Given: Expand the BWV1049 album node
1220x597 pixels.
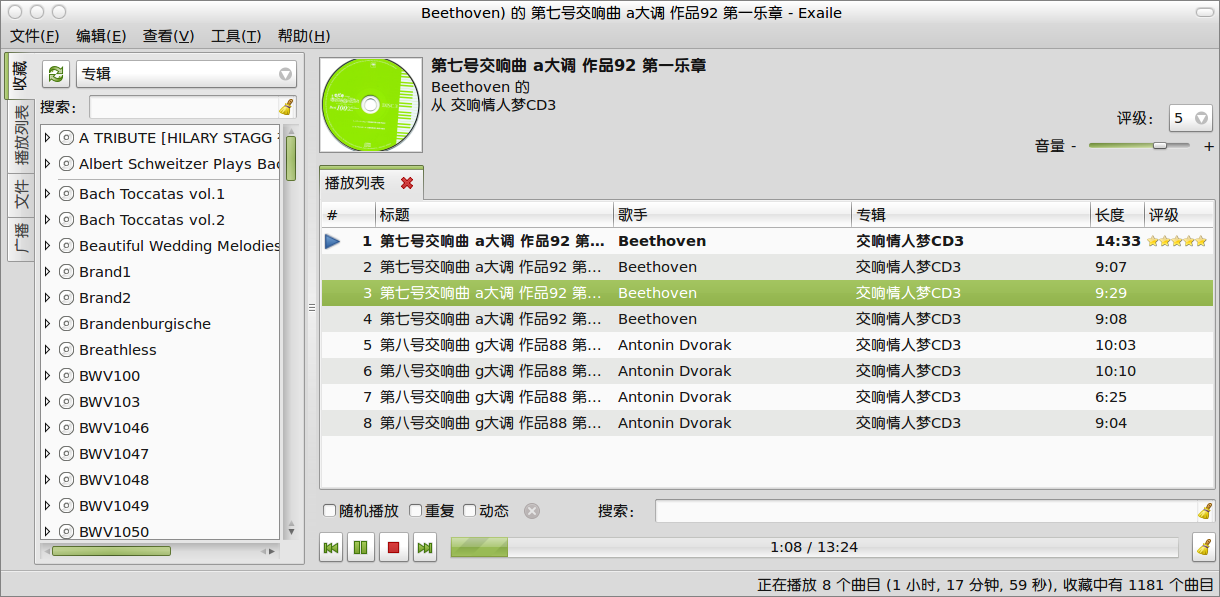Looking at the screenshot, I should (47, 506).
